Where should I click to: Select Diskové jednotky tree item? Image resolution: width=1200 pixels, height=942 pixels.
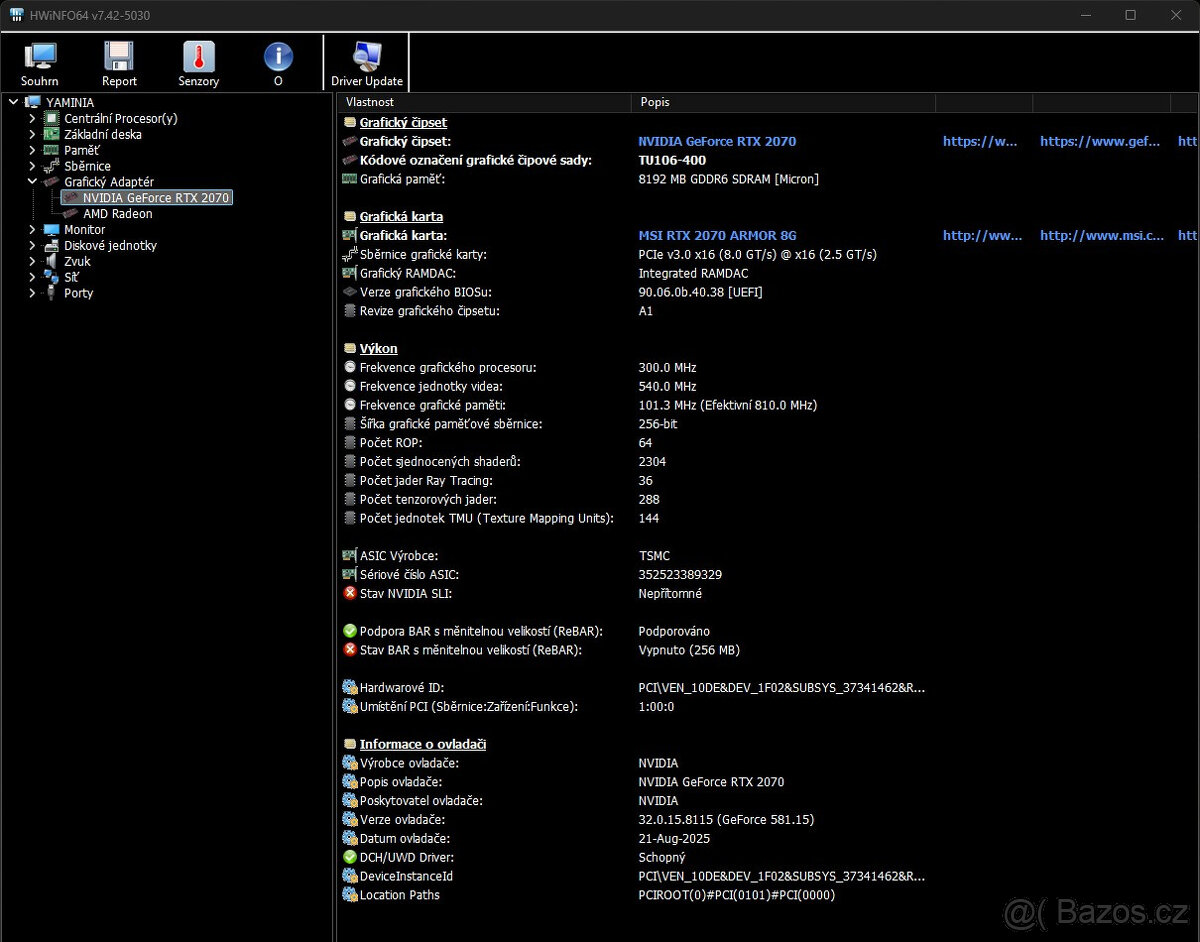[x=110, y=245]
